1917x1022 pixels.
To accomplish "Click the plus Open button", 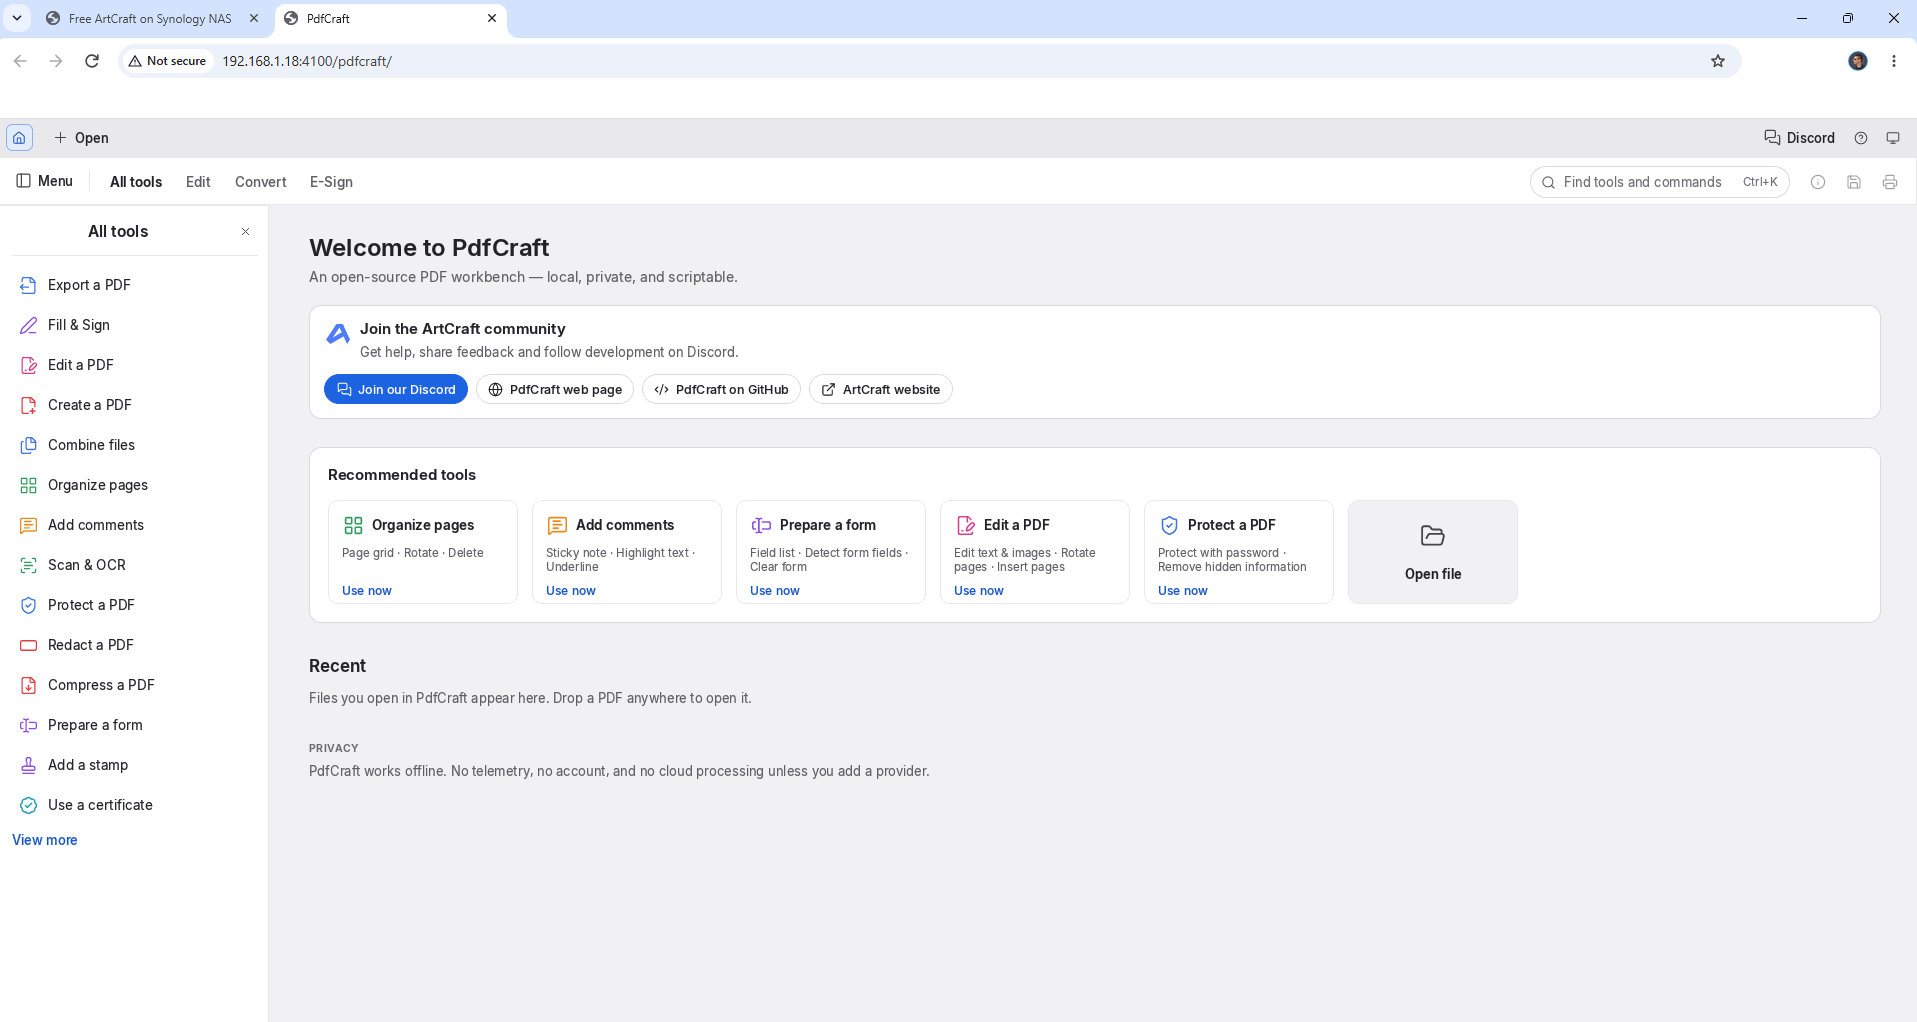I will click(81, 138).
